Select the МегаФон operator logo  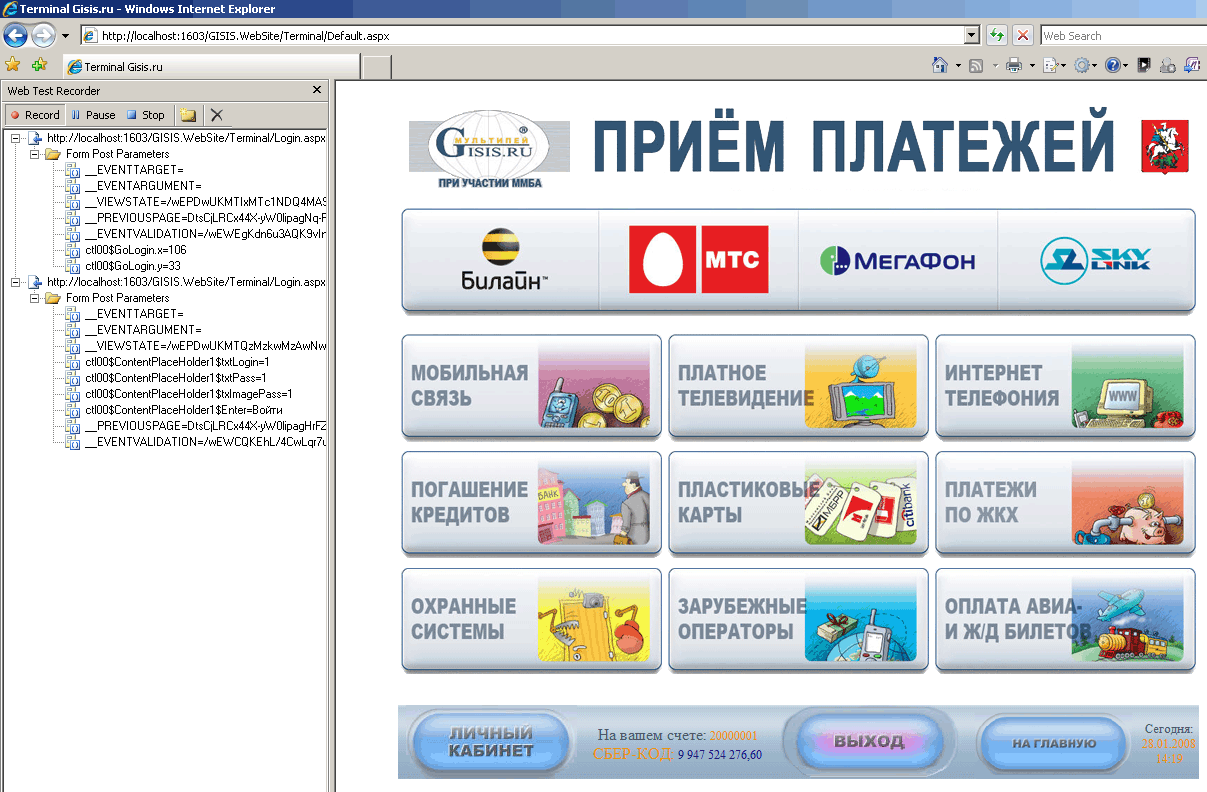point(898,261)
